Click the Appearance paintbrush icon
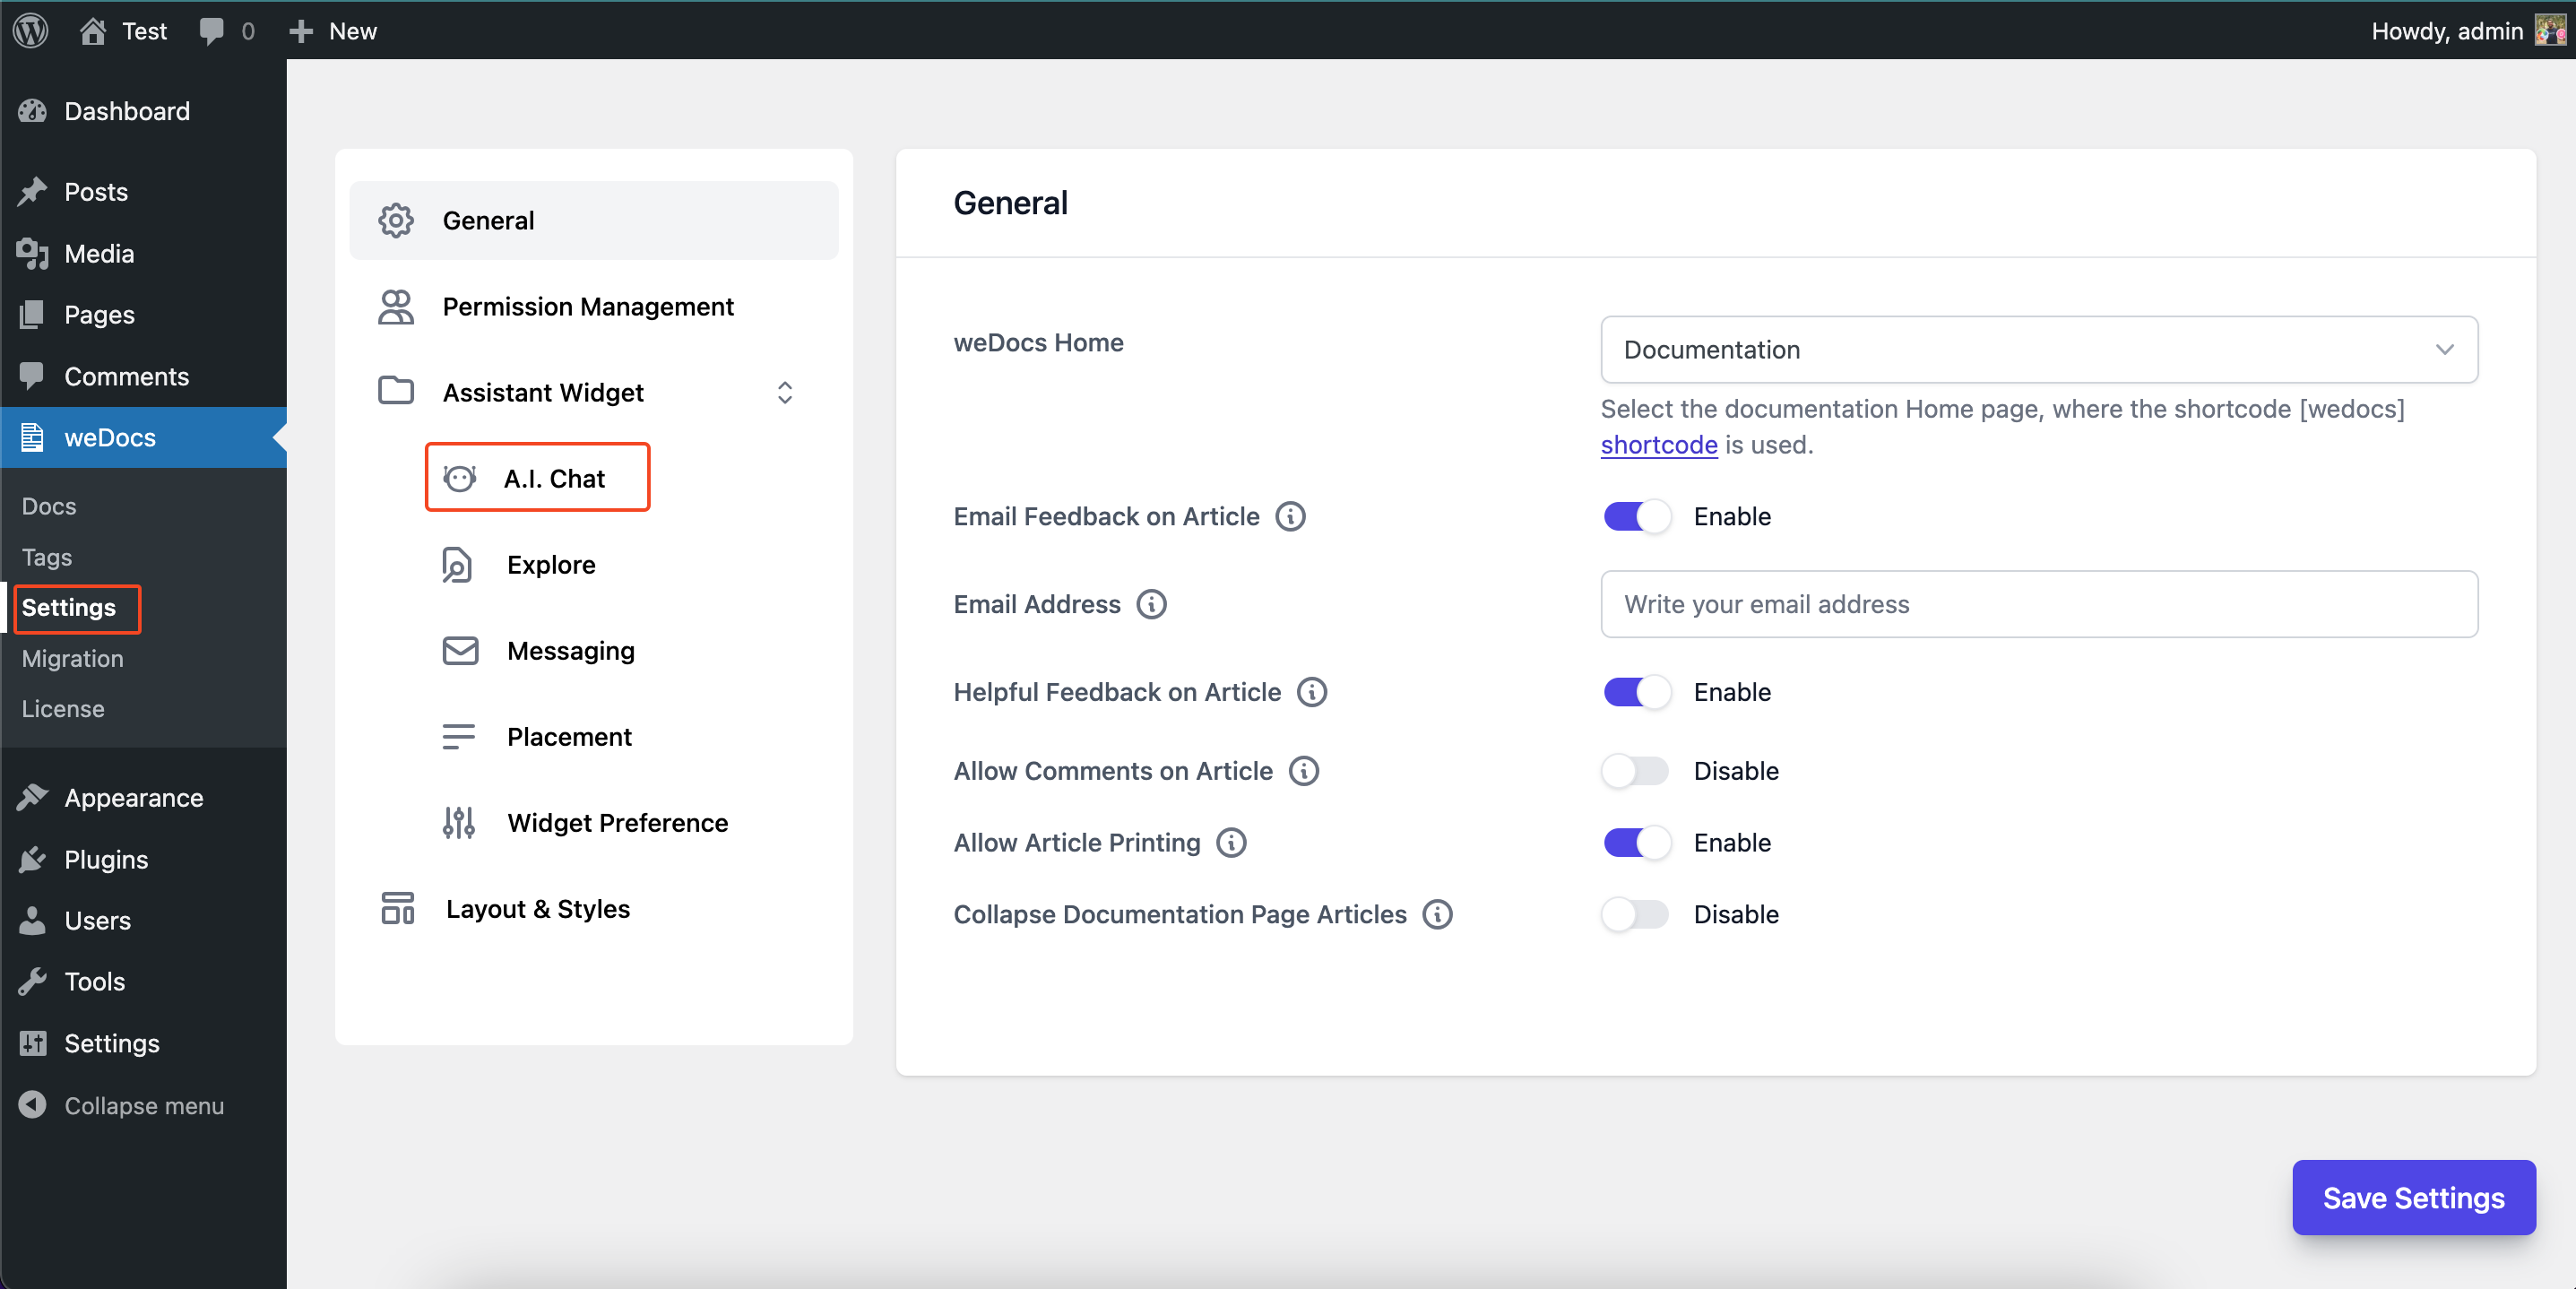2576x1289 pixels. pos(33,797)
